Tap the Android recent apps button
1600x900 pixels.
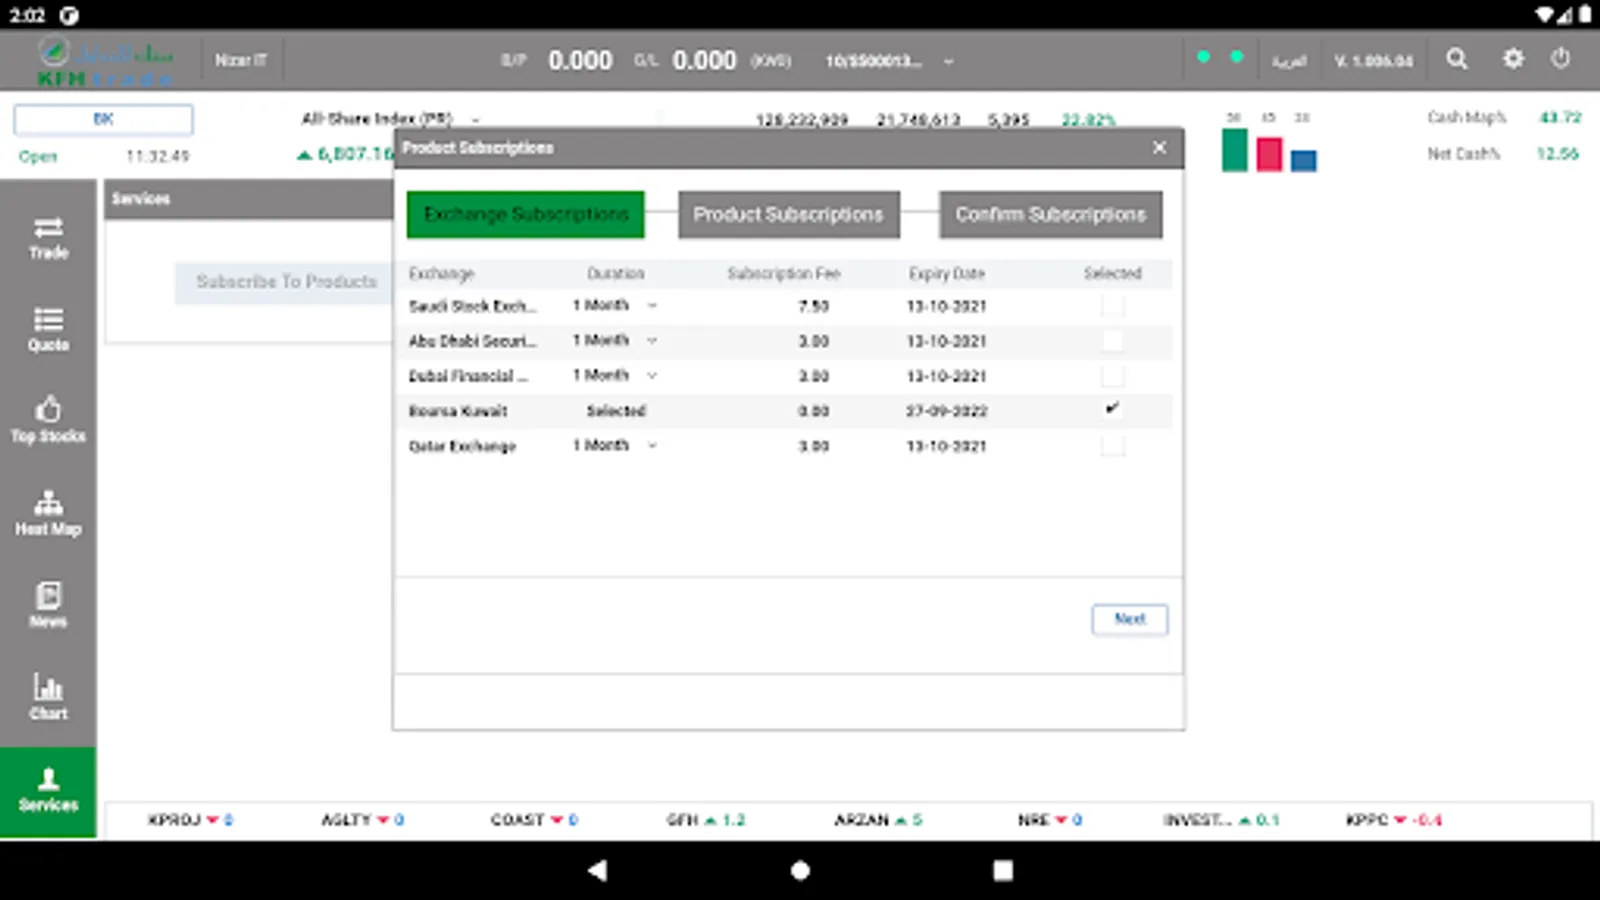click(1003, 870)
